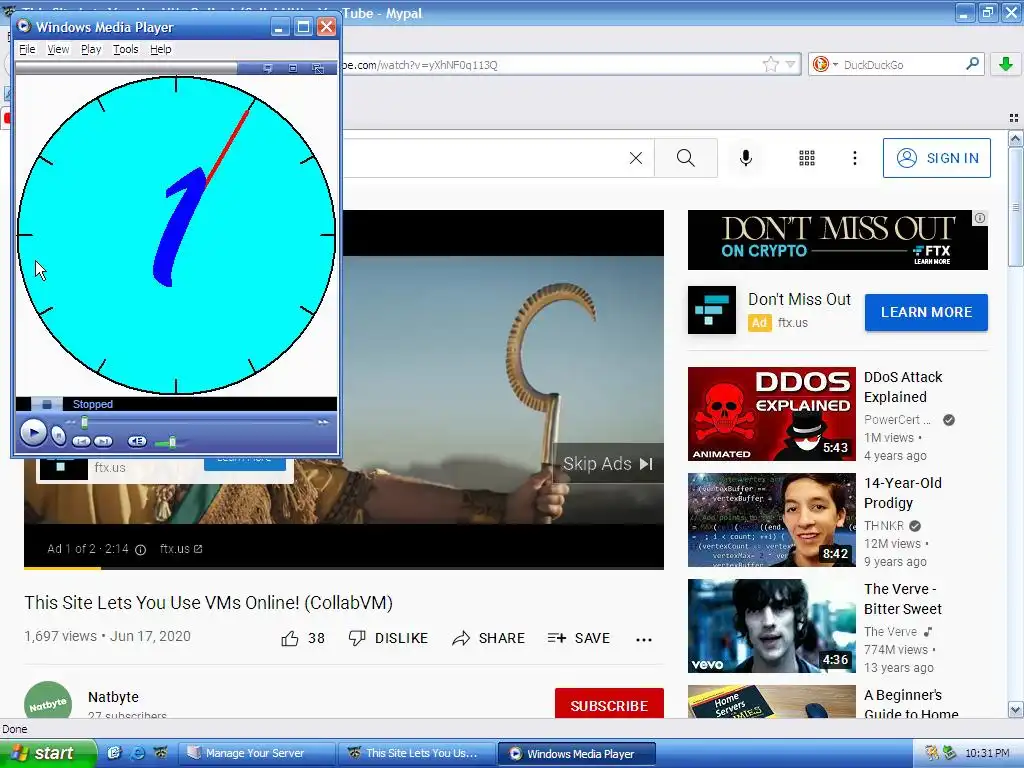Viewport: 1024px width, 768px height.
Task: Open the Tools menu in Media Player
Action: pyautogui.click(x=125, y=49)
